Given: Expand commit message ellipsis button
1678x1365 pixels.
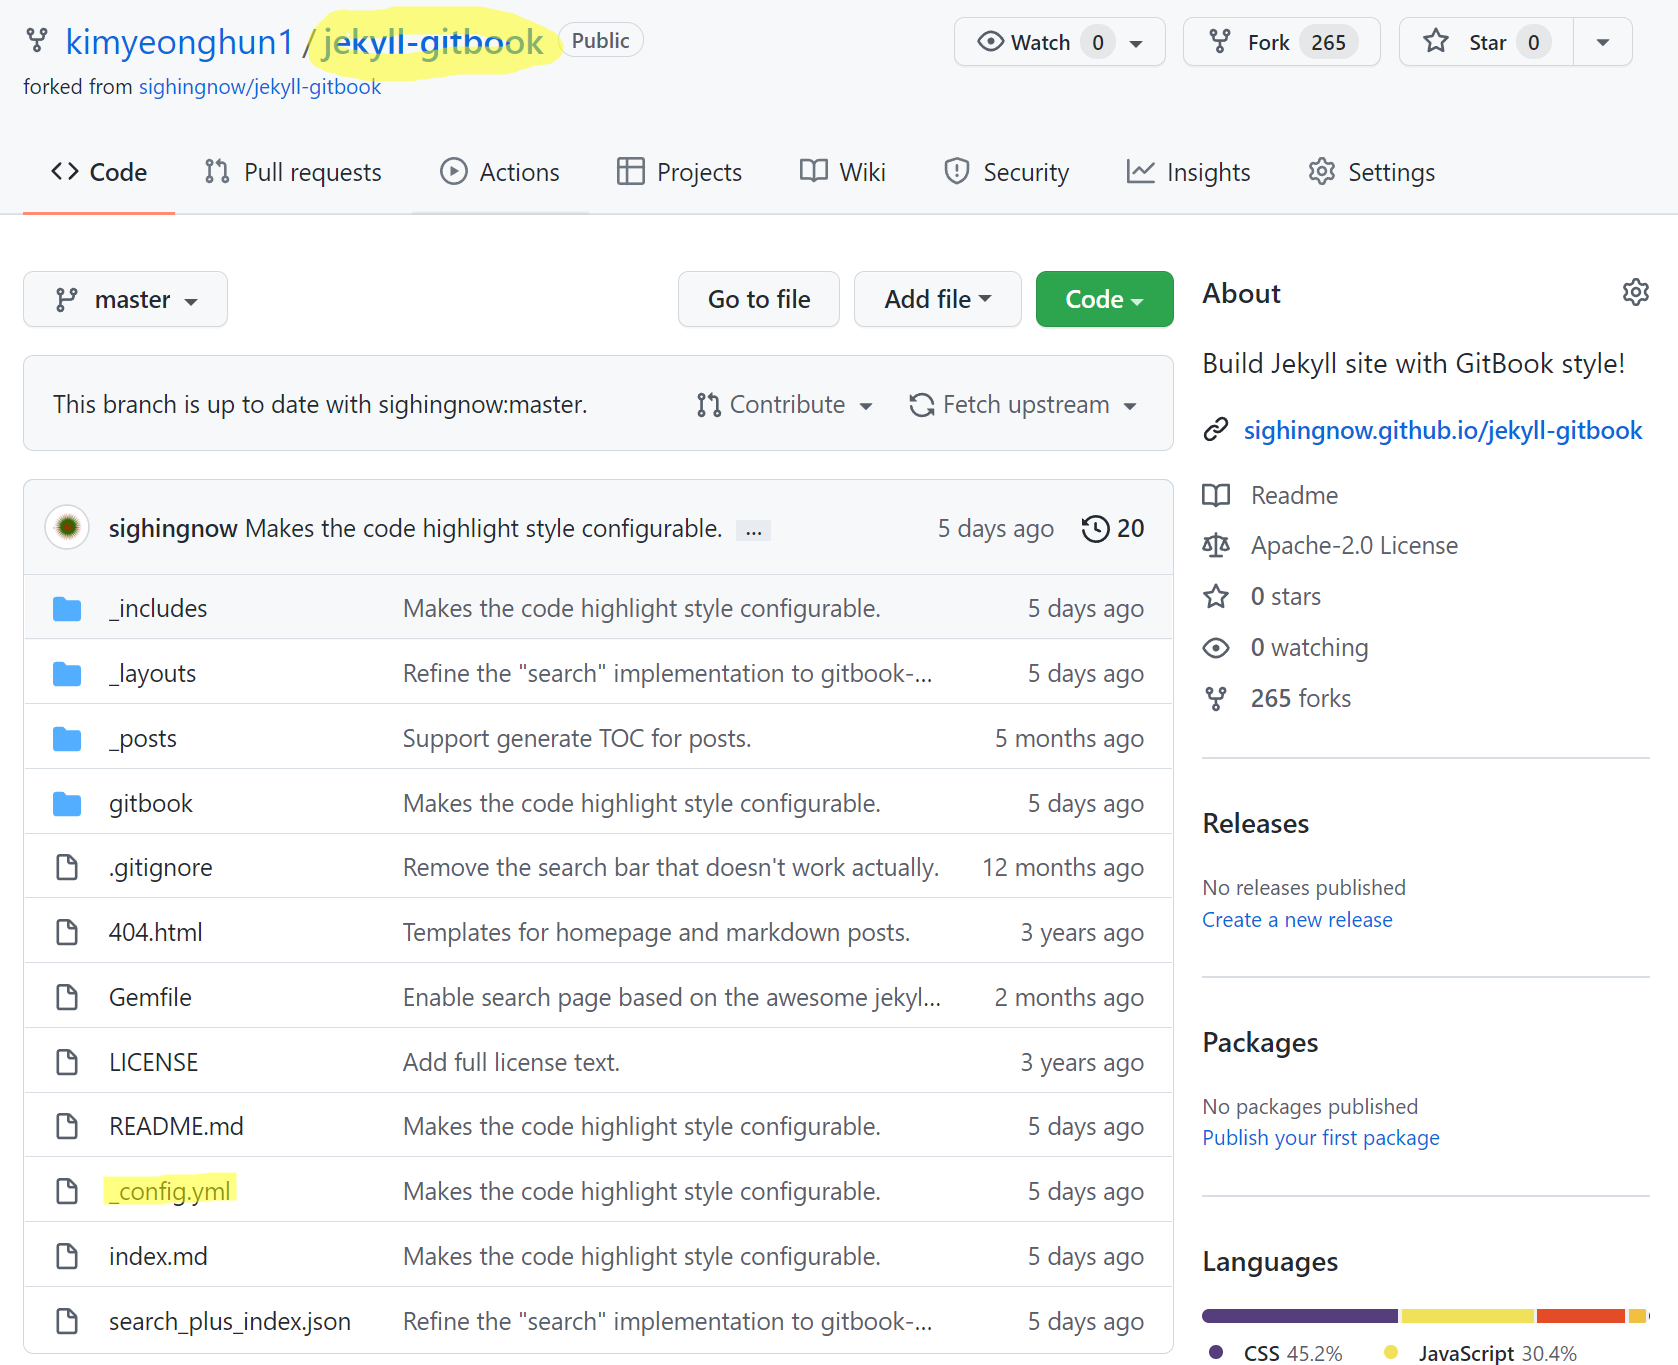Looking at the screenshot, I should (753, 530).
